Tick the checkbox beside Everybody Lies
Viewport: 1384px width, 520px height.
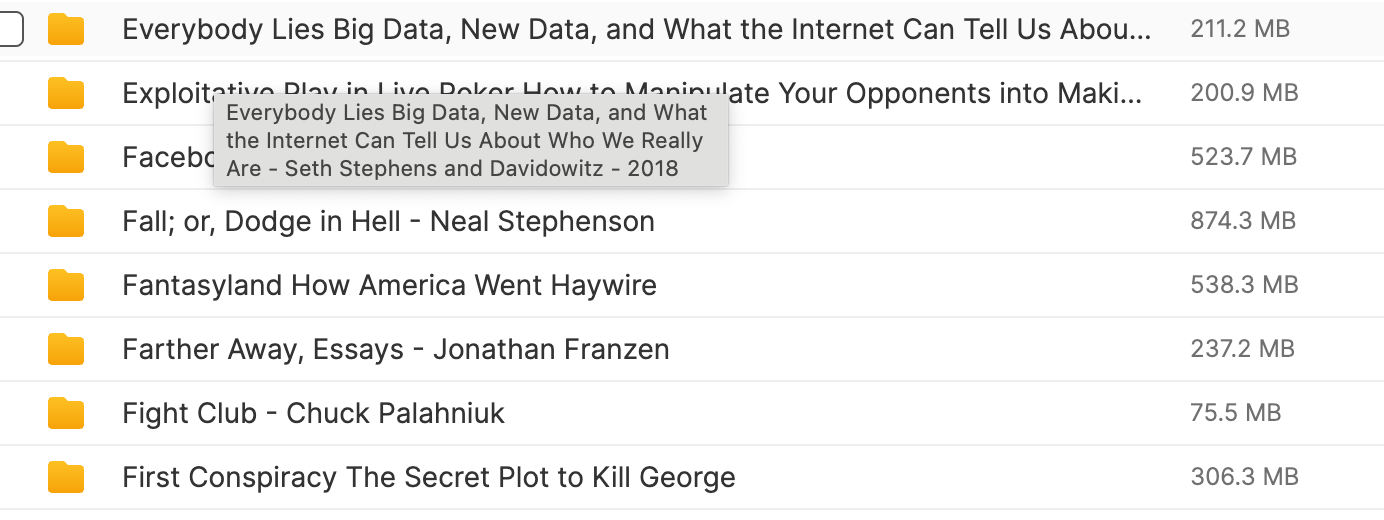tap(9, 30)
